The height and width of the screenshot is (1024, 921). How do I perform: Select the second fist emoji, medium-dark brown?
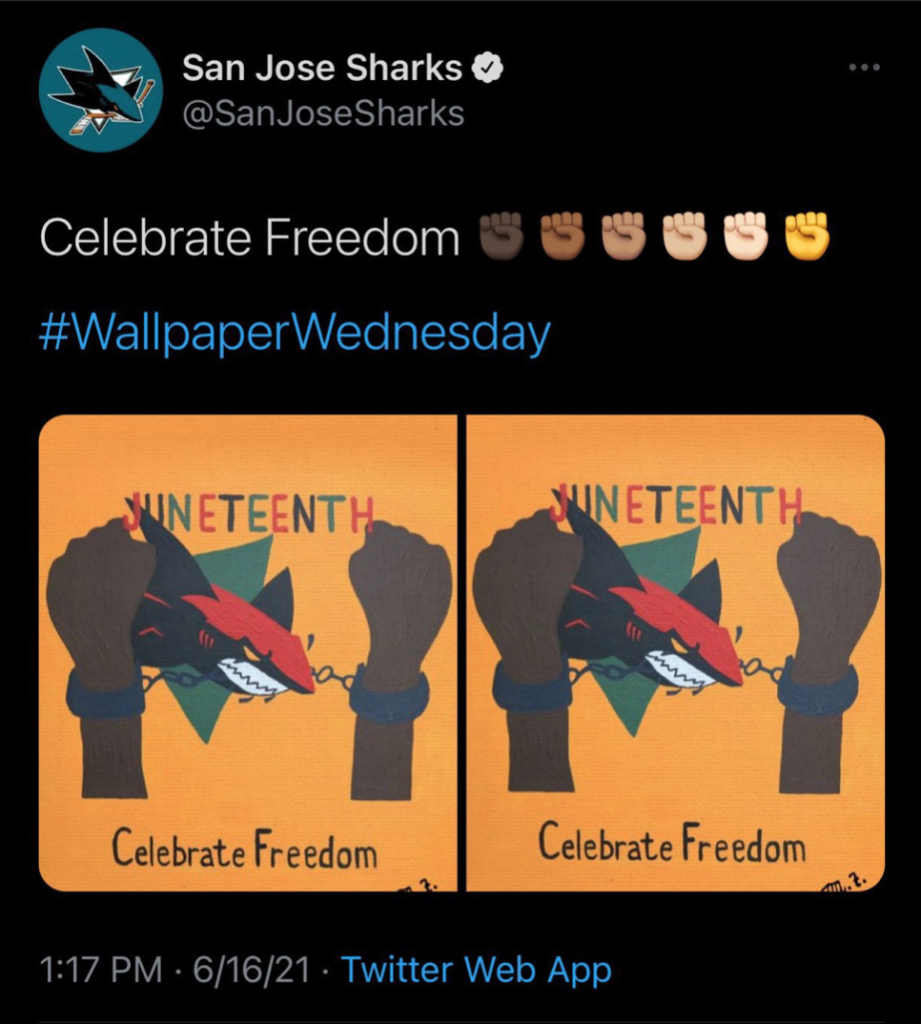[x=562, y=237]
